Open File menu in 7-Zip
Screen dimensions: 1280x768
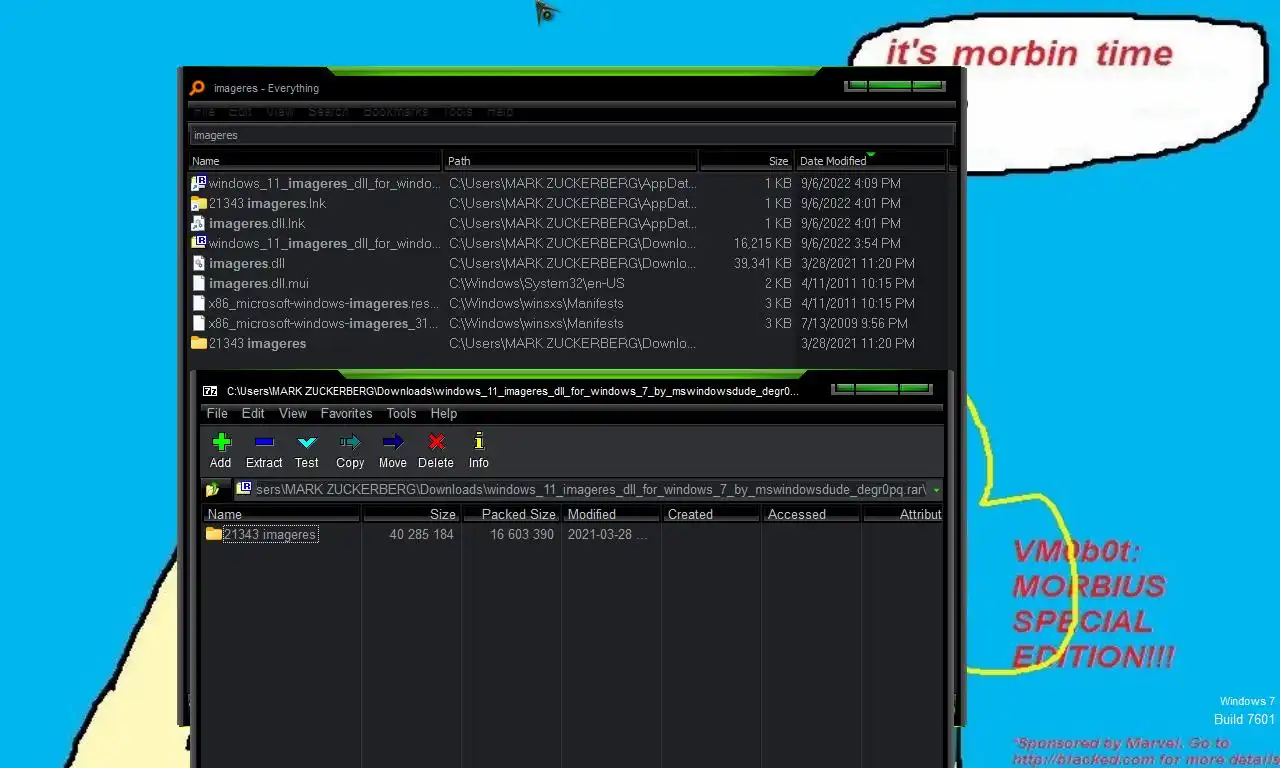(x=217, y=413)
